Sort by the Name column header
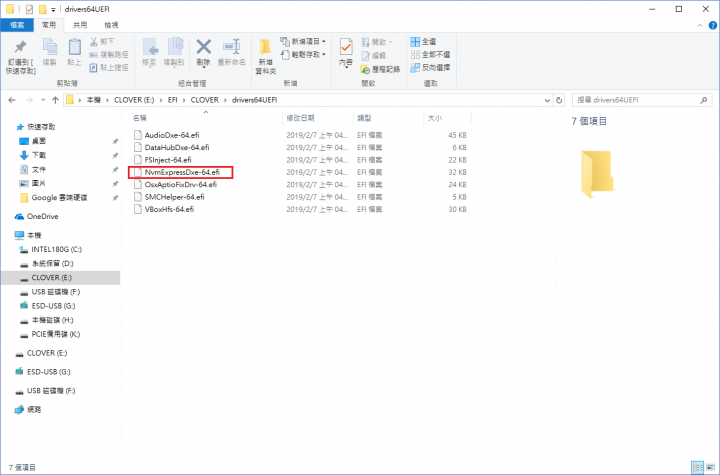 click(x=140, y=118)
